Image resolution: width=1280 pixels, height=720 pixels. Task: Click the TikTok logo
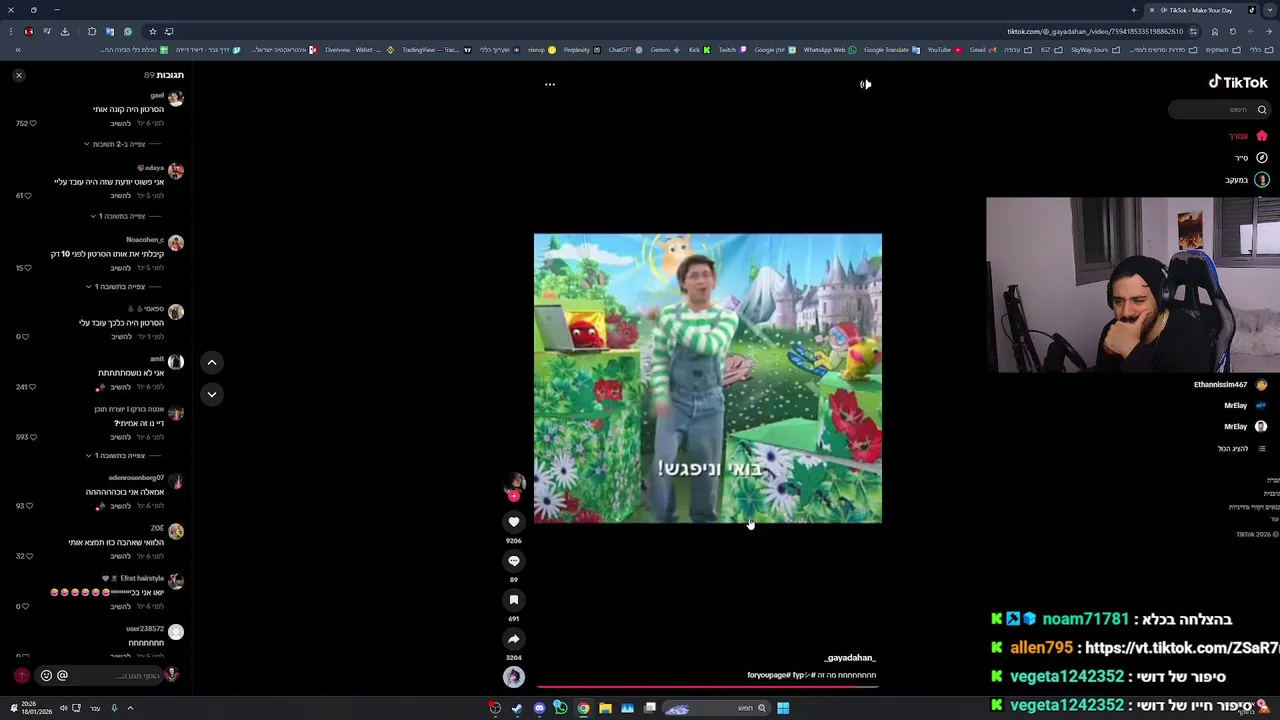point(1238,82)
